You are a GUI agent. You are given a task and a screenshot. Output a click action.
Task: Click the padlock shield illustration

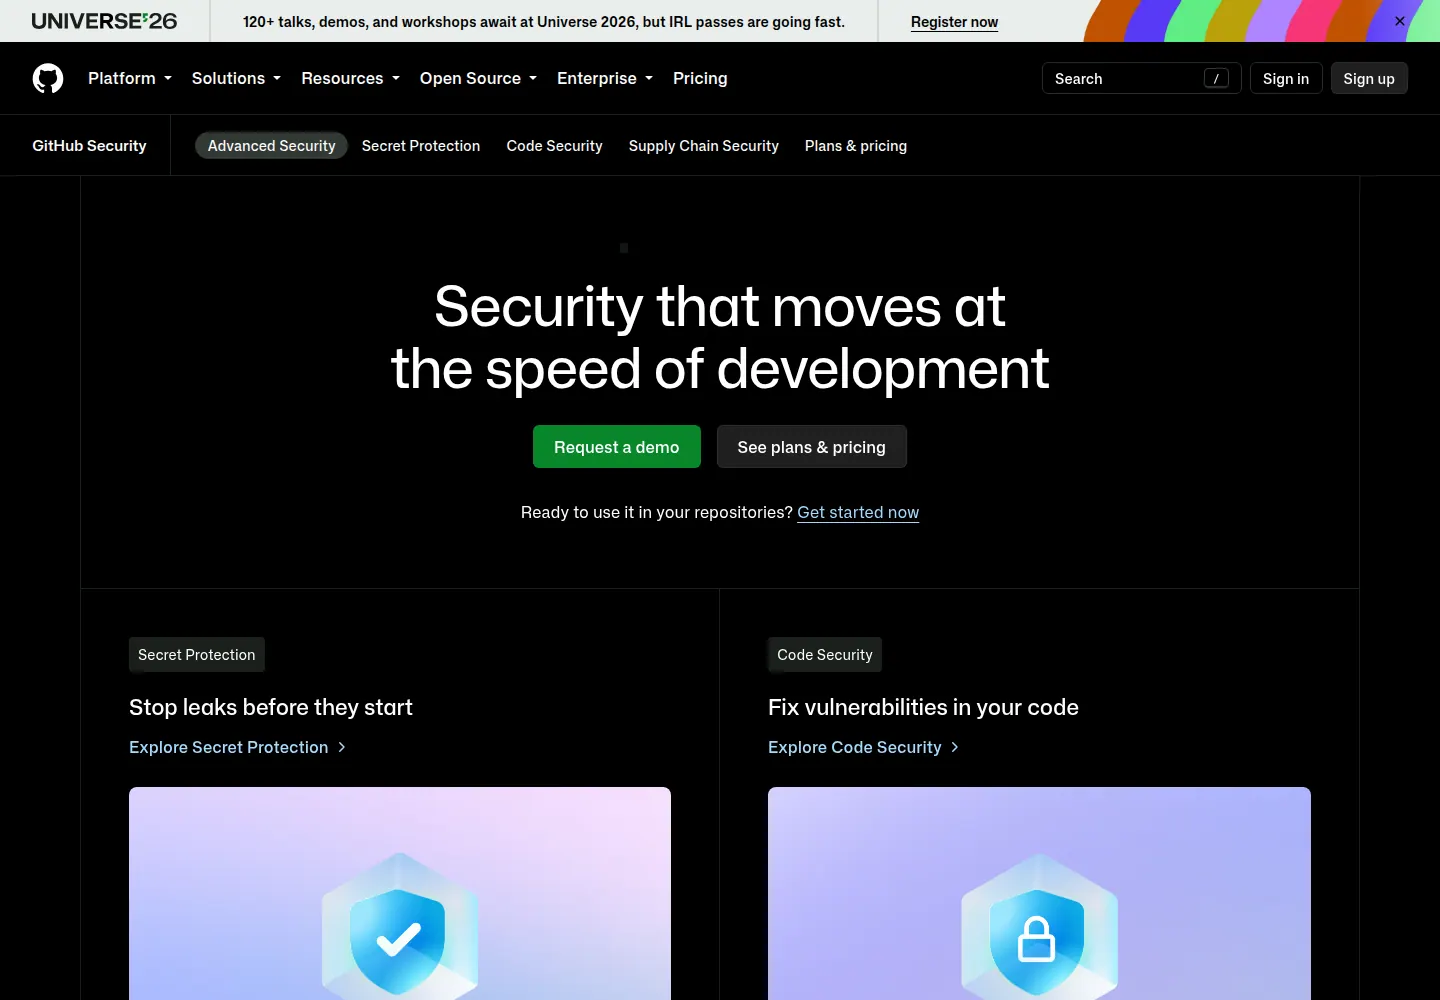[1039, 927]
